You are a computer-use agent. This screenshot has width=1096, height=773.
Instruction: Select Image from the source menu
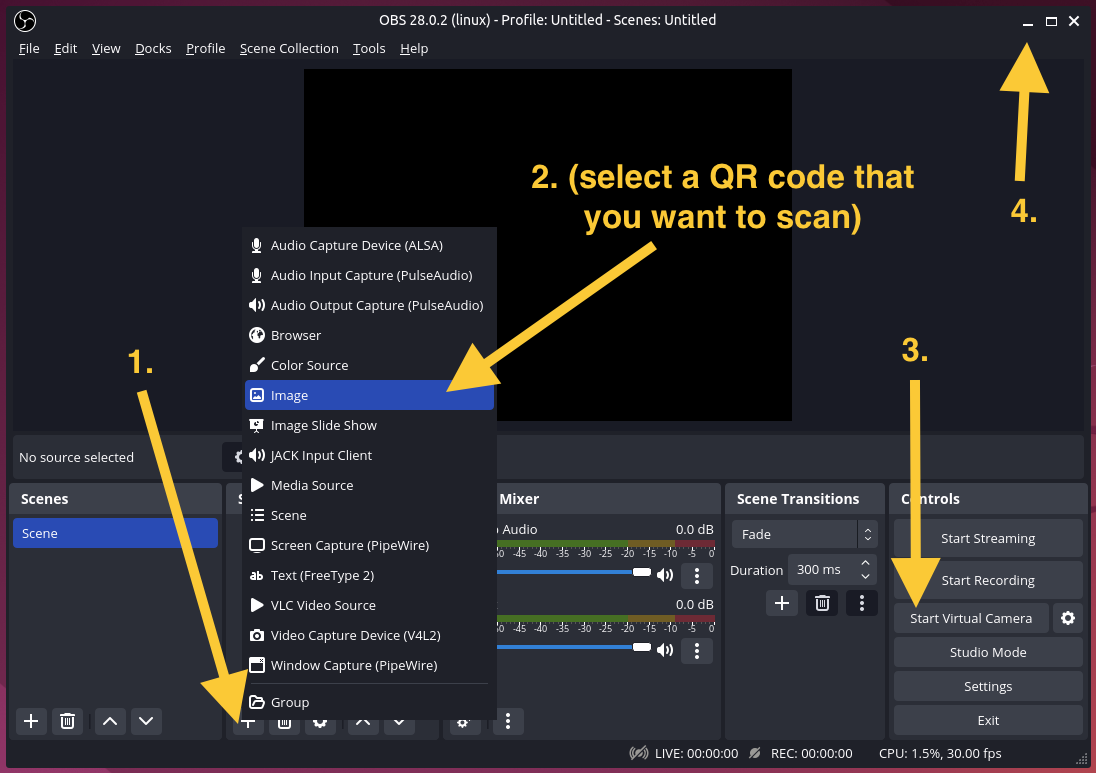(x=369, y=396)
